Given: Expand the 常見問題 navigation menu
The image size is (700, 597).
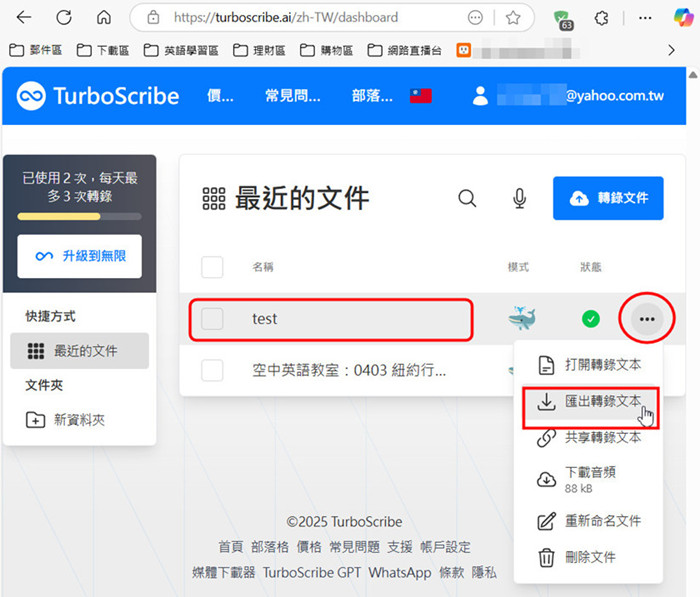Looking at the screenshot, I should point(292,96).
